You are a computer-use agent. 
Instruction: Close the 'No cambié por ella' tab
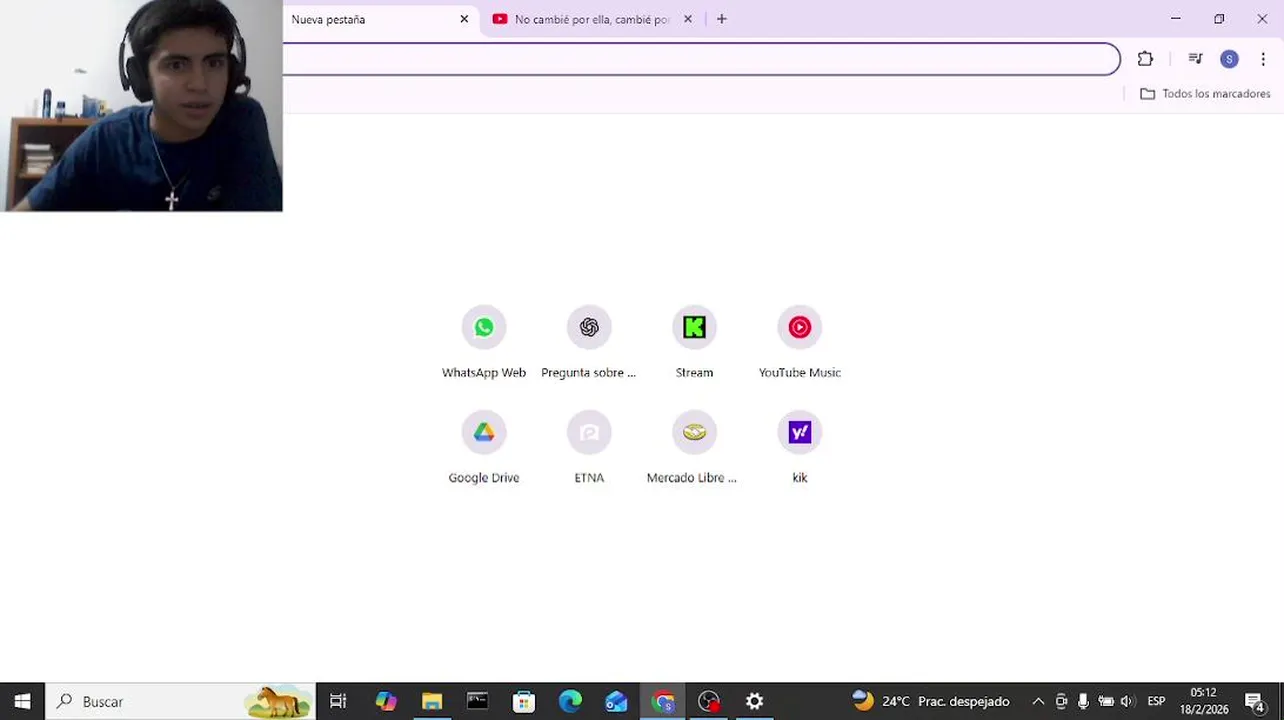688,19
